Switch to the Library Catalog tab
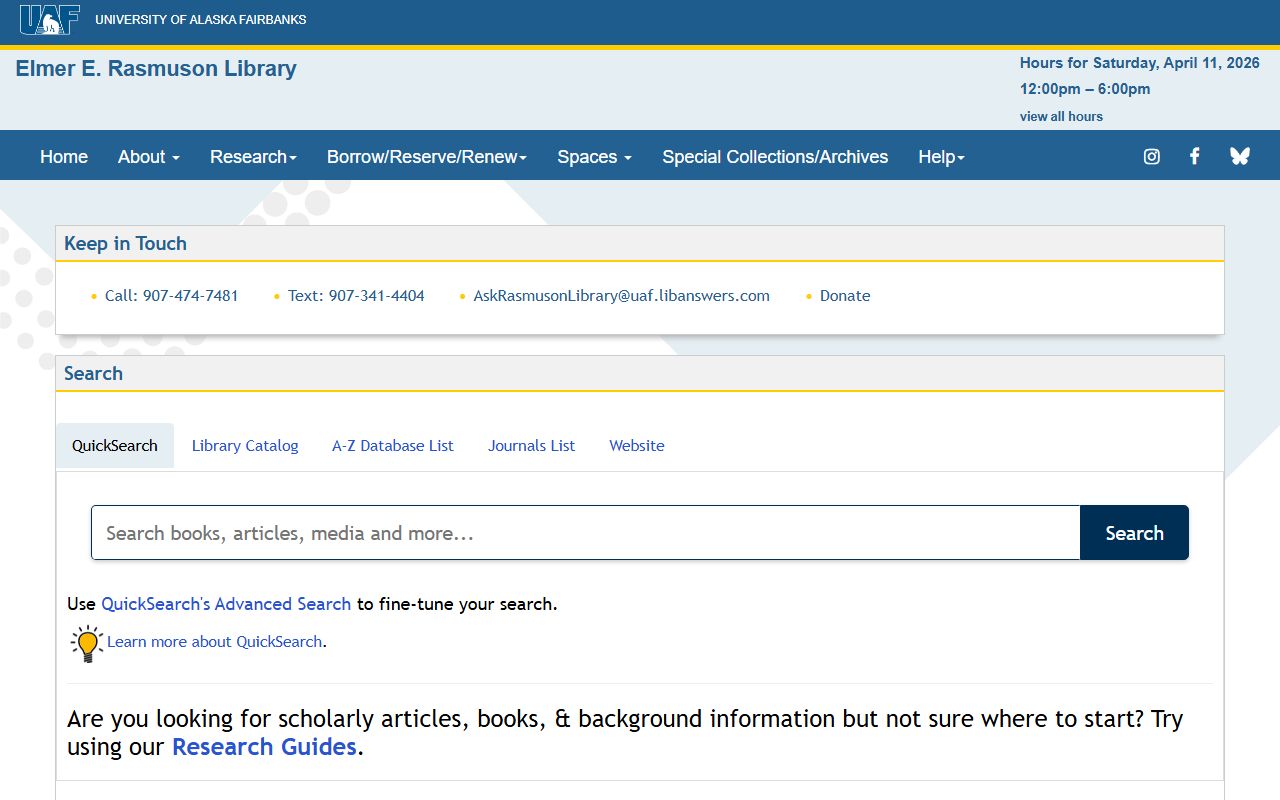This screenshot has width=1280, height=800. point(245,446)
